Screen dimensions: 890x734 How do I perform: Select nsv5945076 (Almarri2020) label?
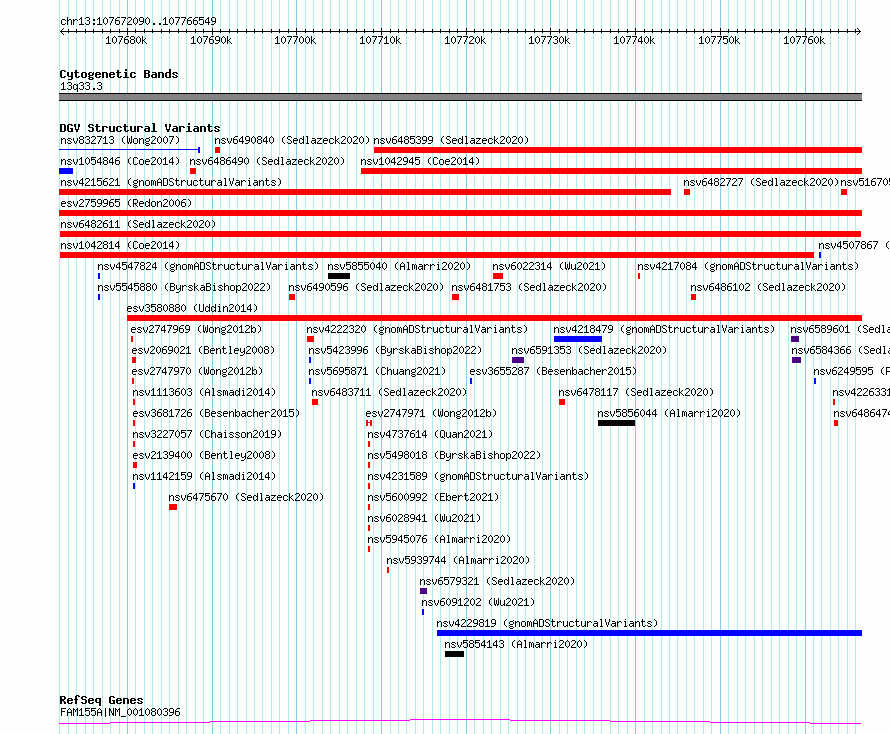tap(439, 539)
